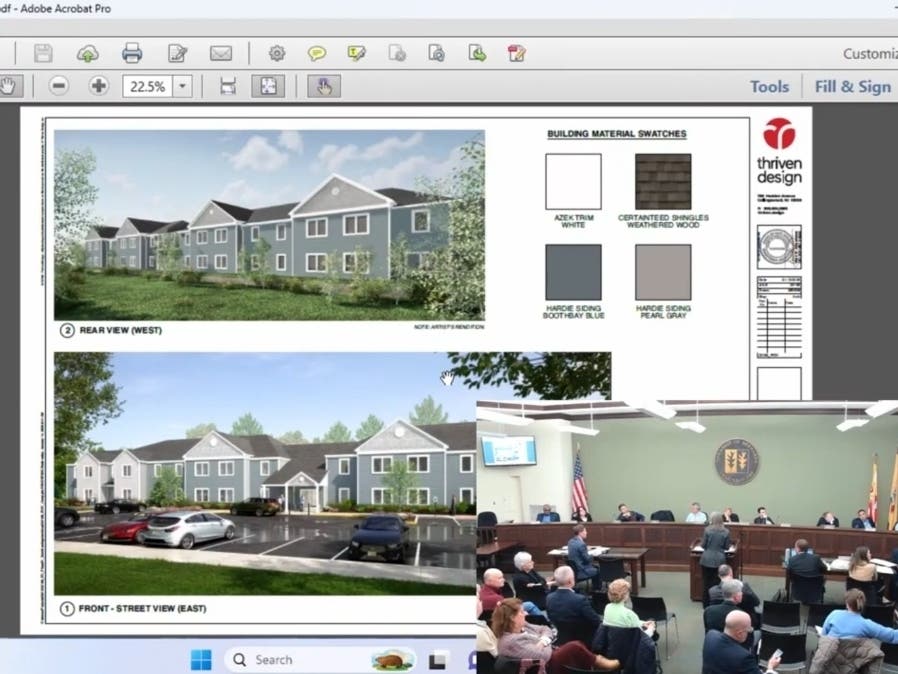
Task: Click the 22.5% zoom value field
Action: coord(147,86)
